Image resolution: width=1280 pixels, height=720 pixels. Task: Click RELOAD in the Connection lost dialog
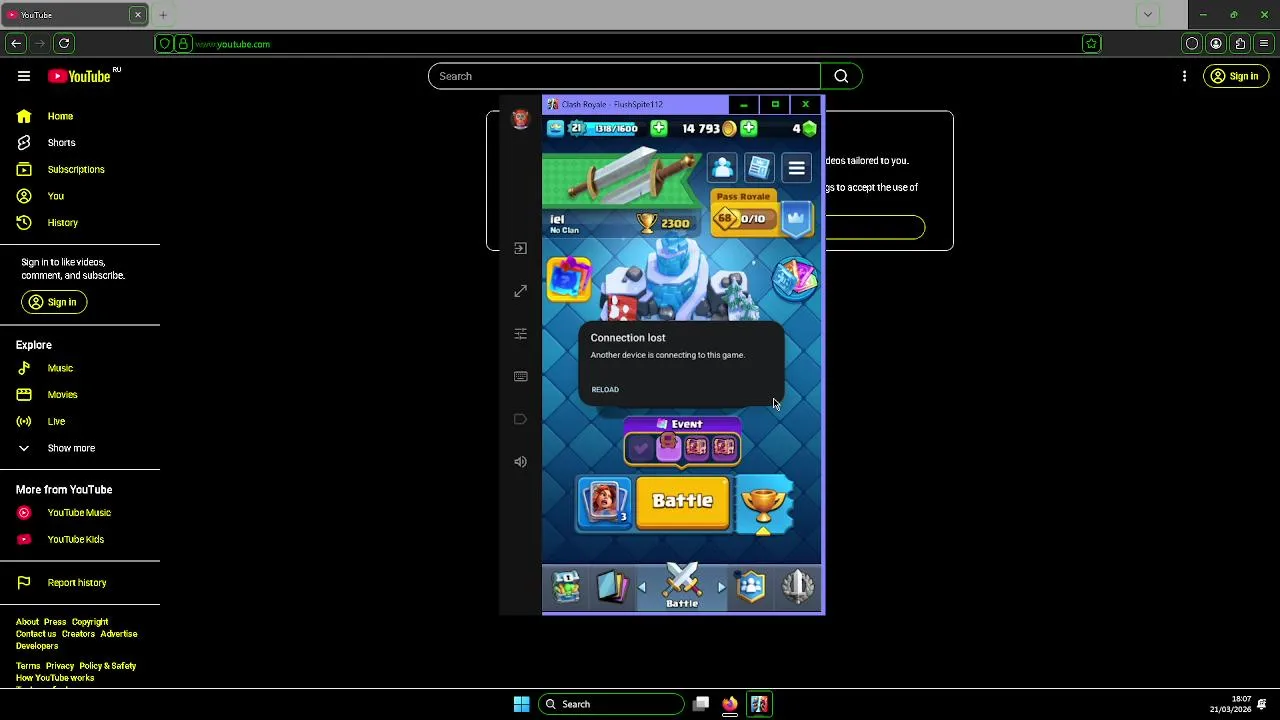click(x=605, y=389)
